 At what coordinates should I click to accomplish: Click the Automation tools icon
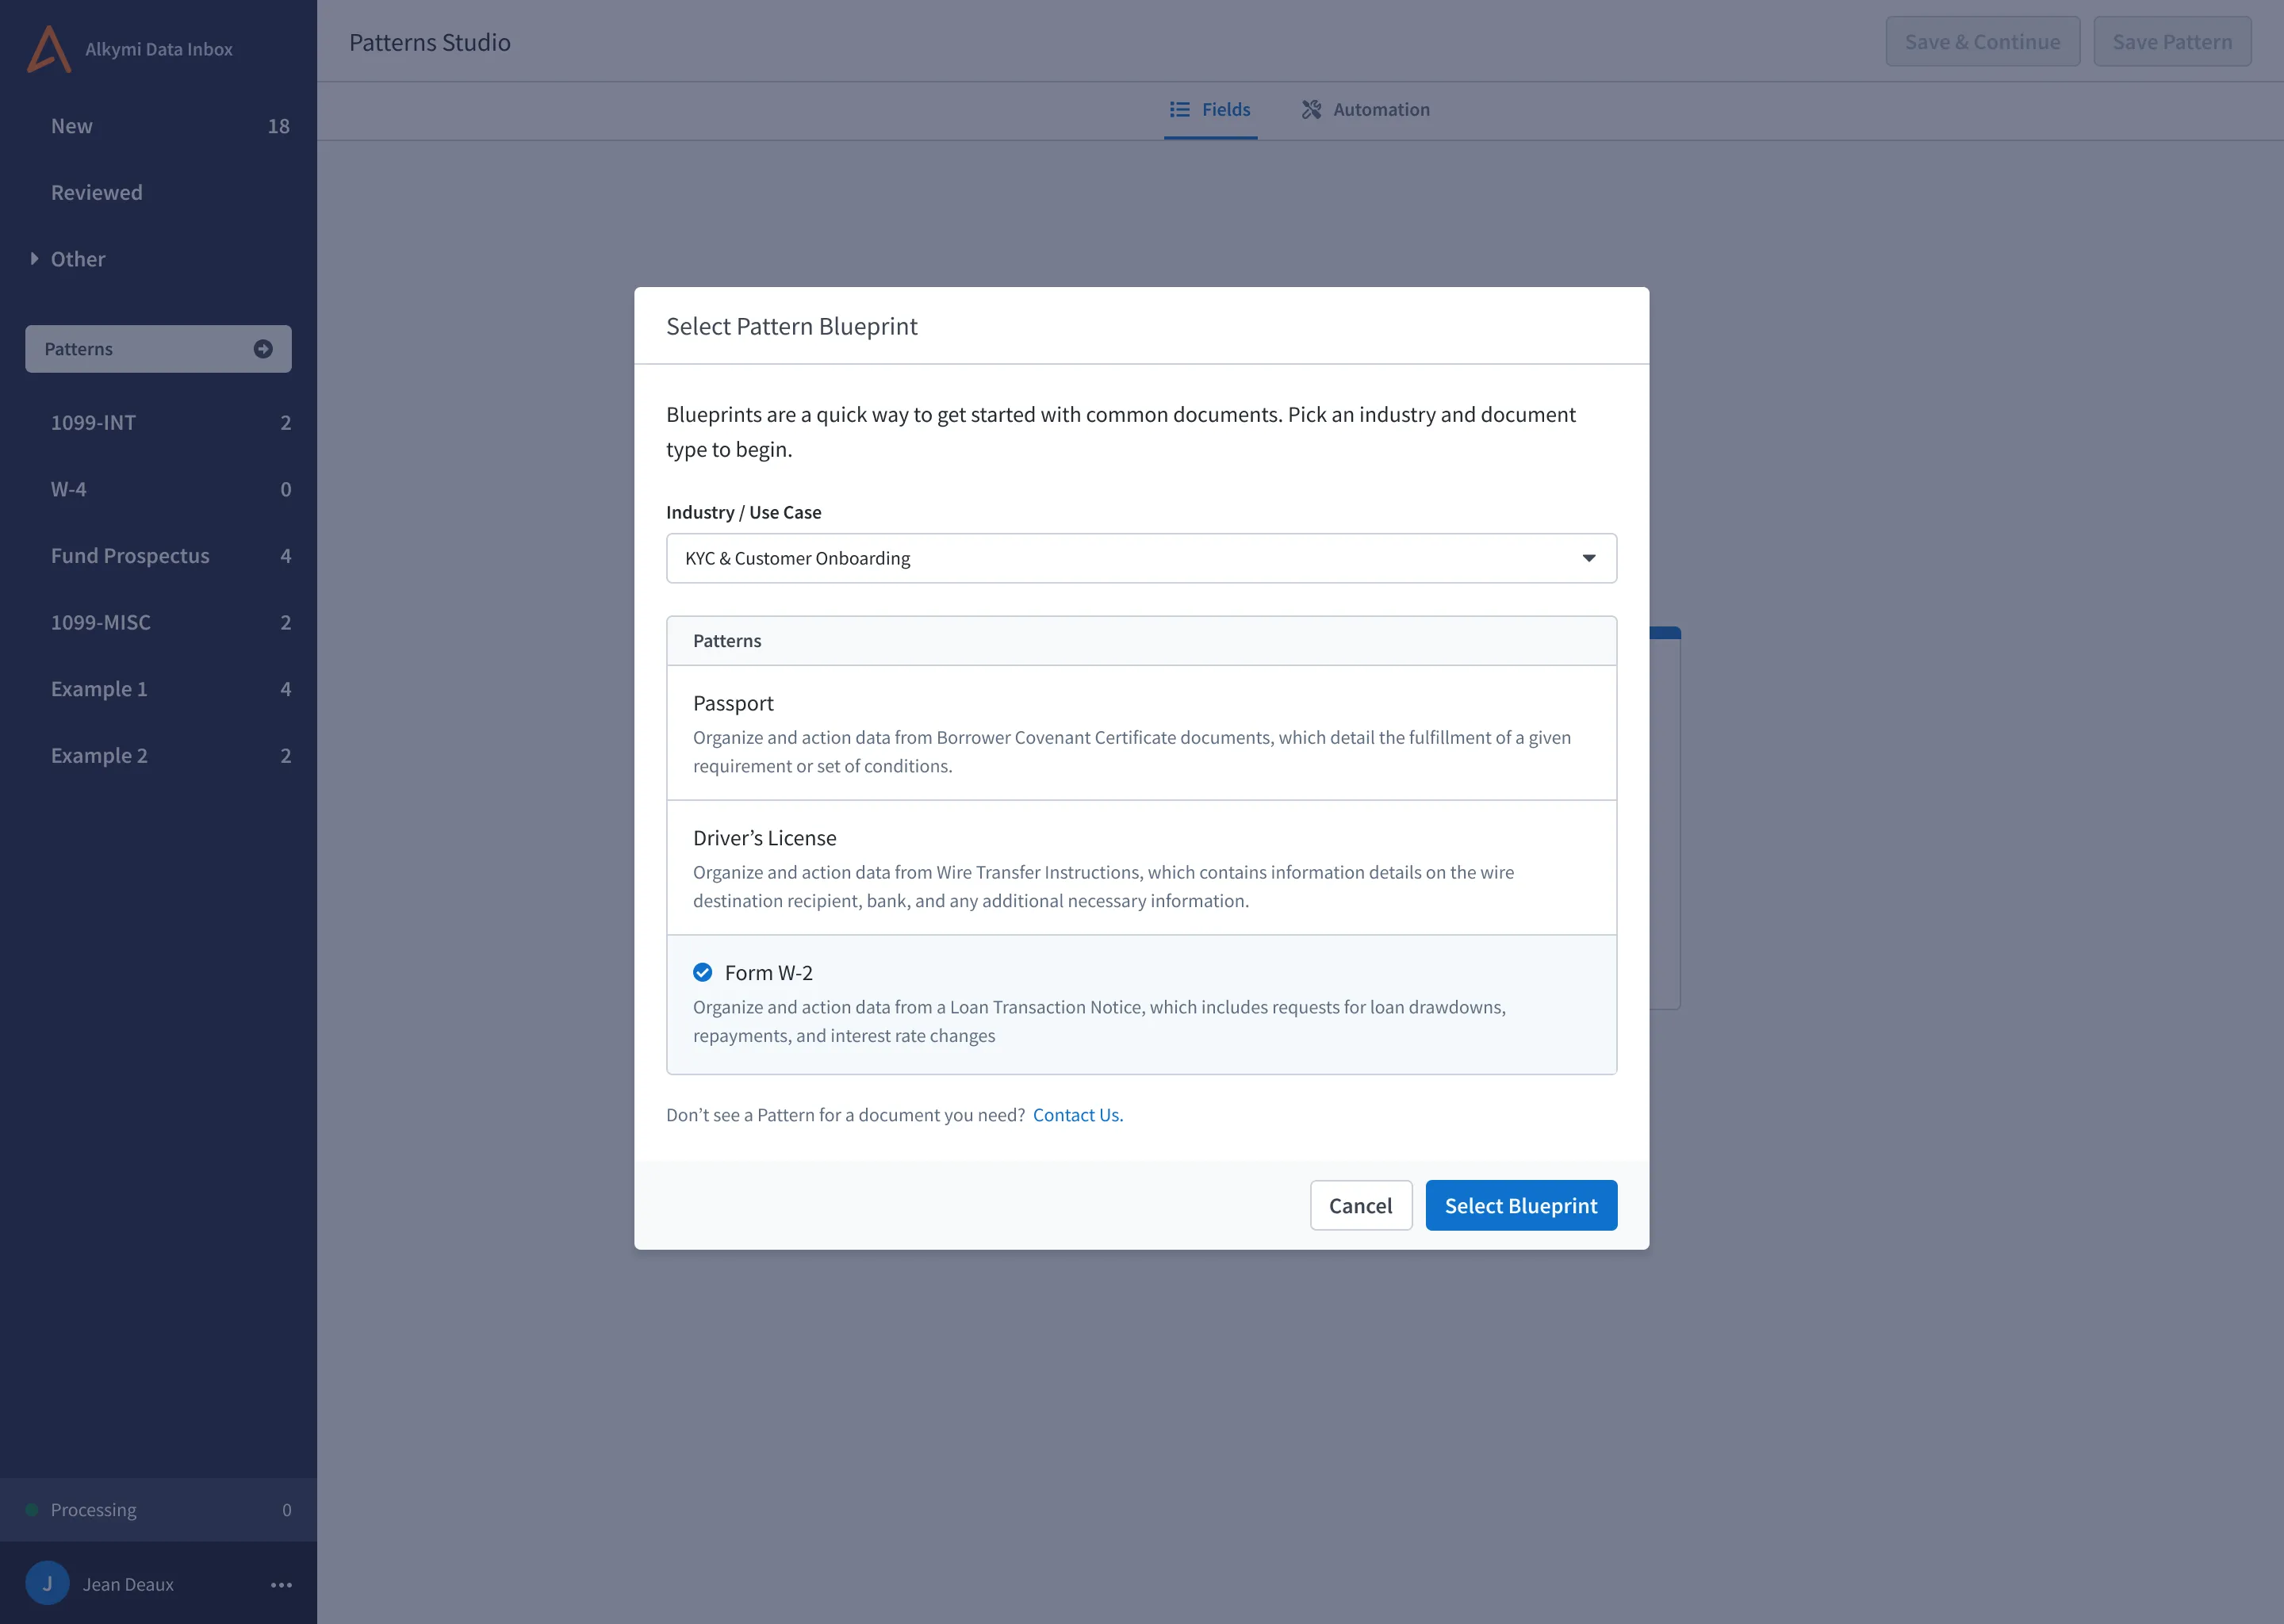point(1311,109)
